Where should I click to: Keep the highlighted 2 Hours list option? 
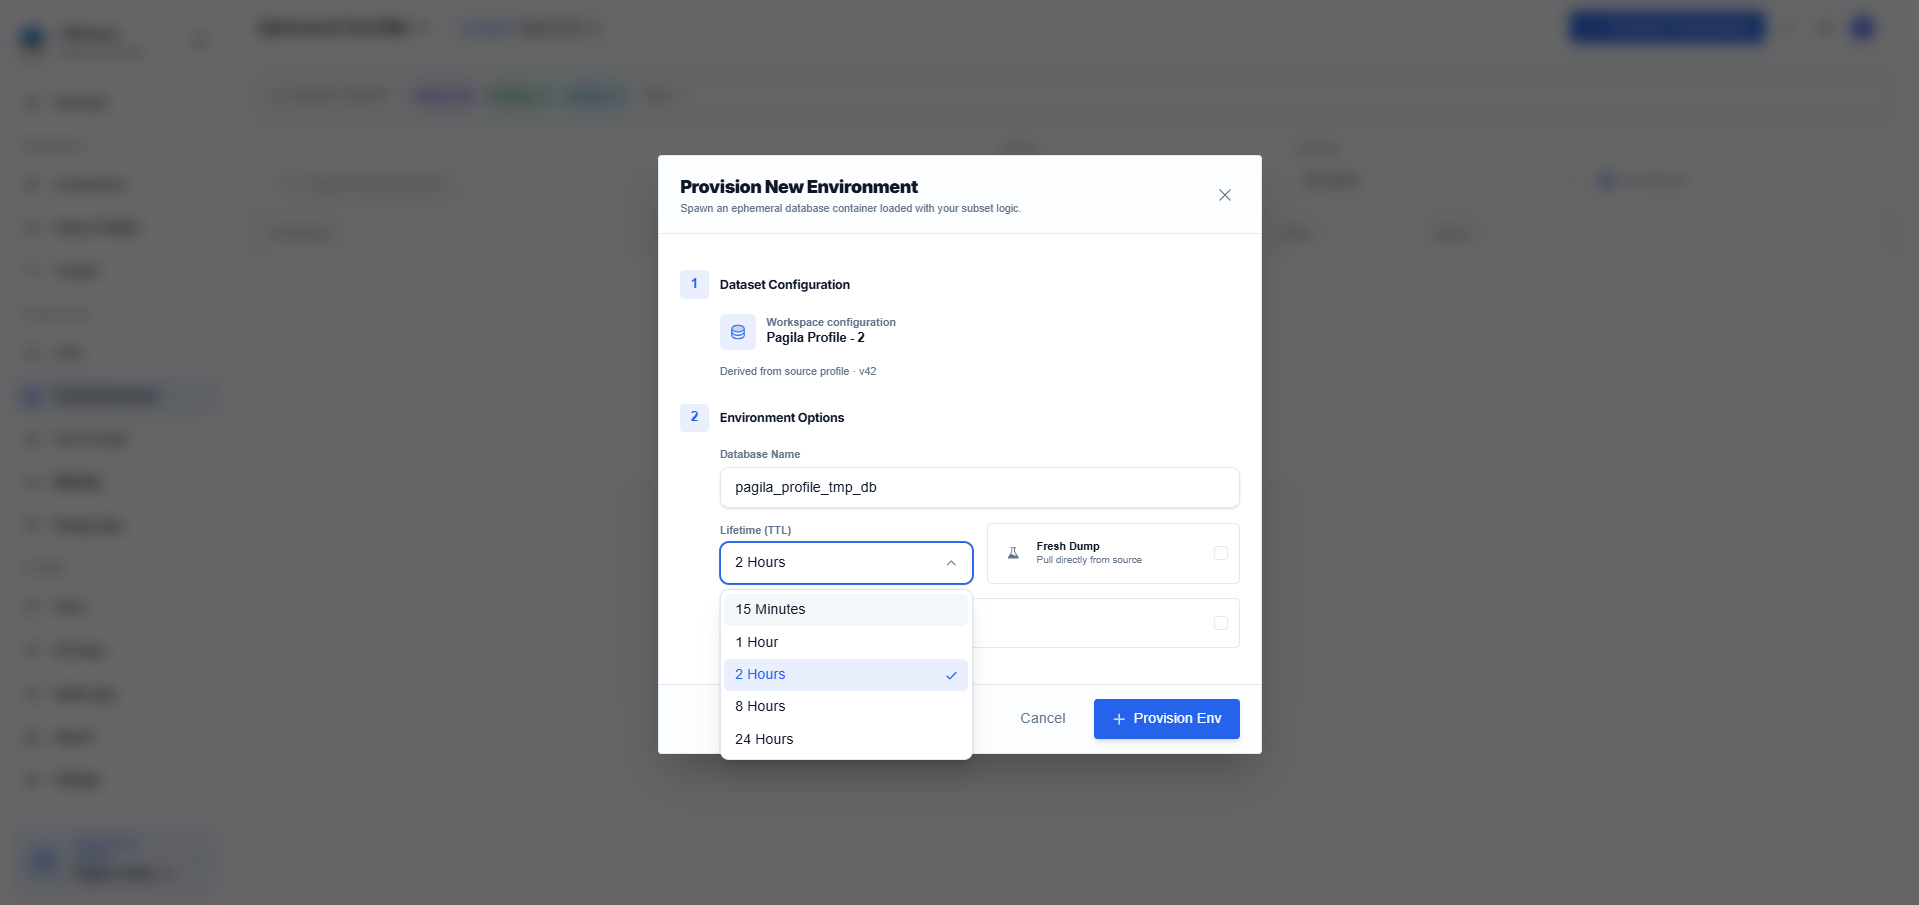846,675
